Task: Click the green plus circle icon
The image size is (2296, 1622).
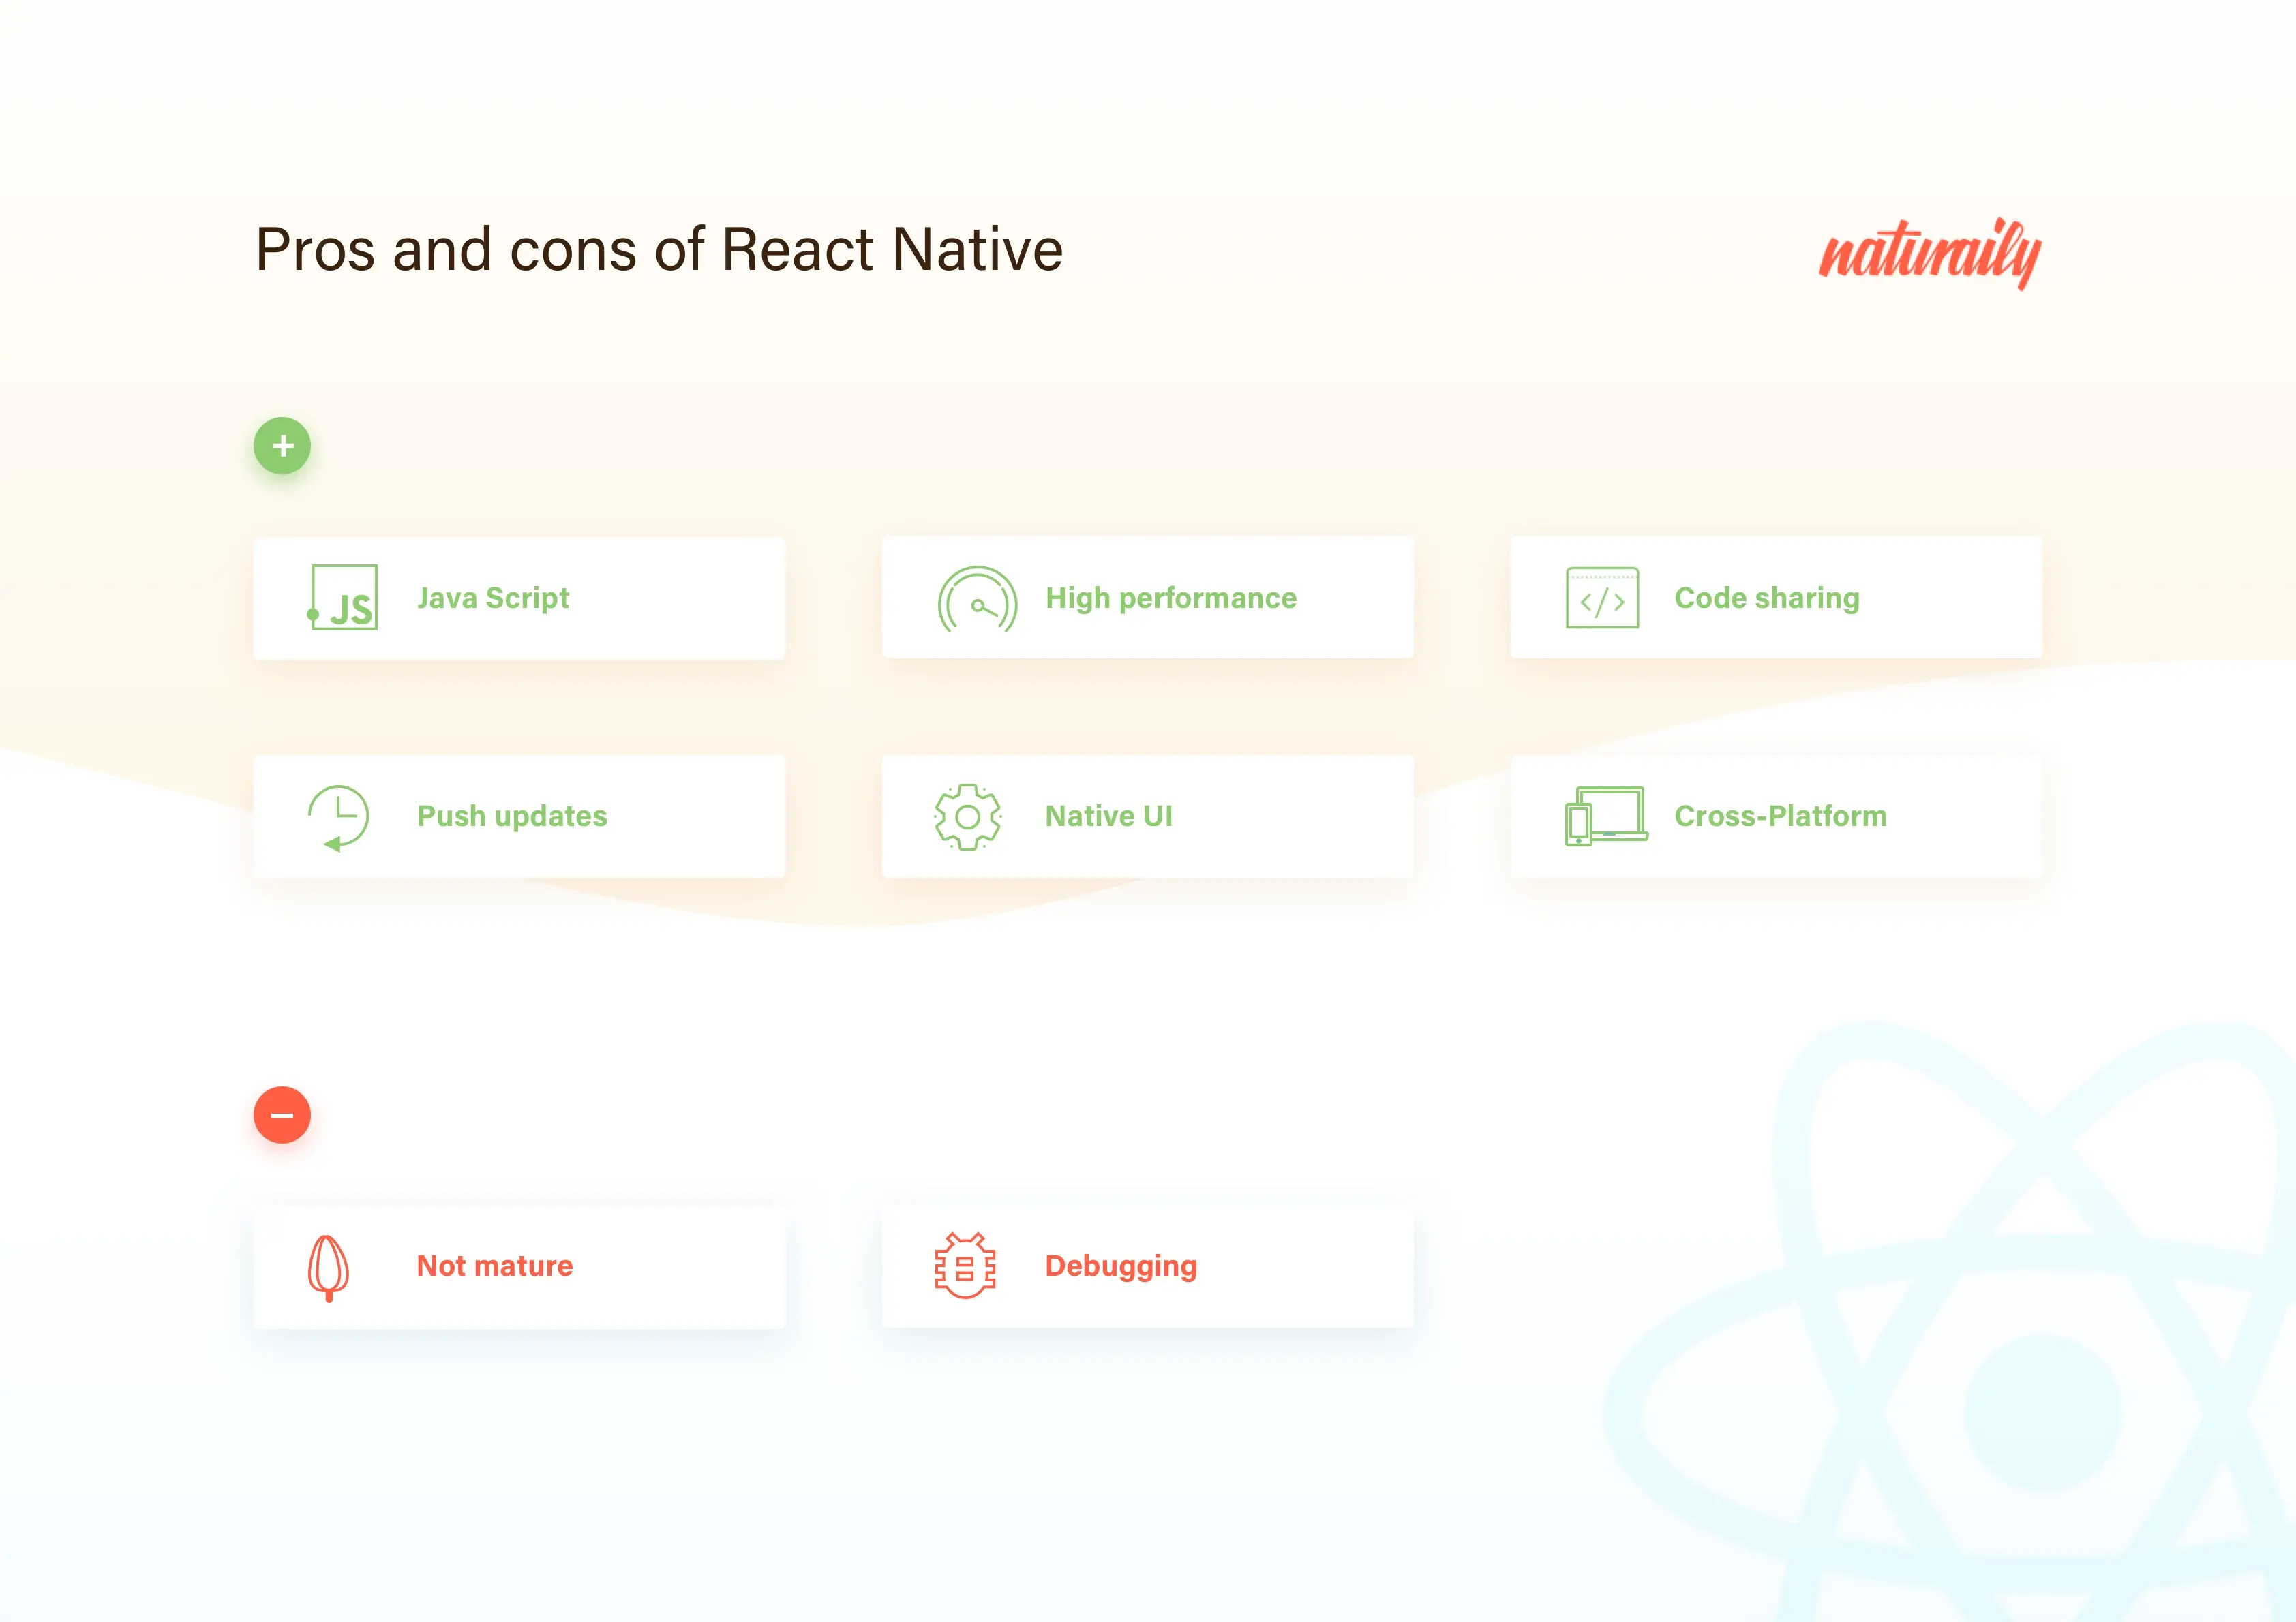Action: (x=282, y=446)
